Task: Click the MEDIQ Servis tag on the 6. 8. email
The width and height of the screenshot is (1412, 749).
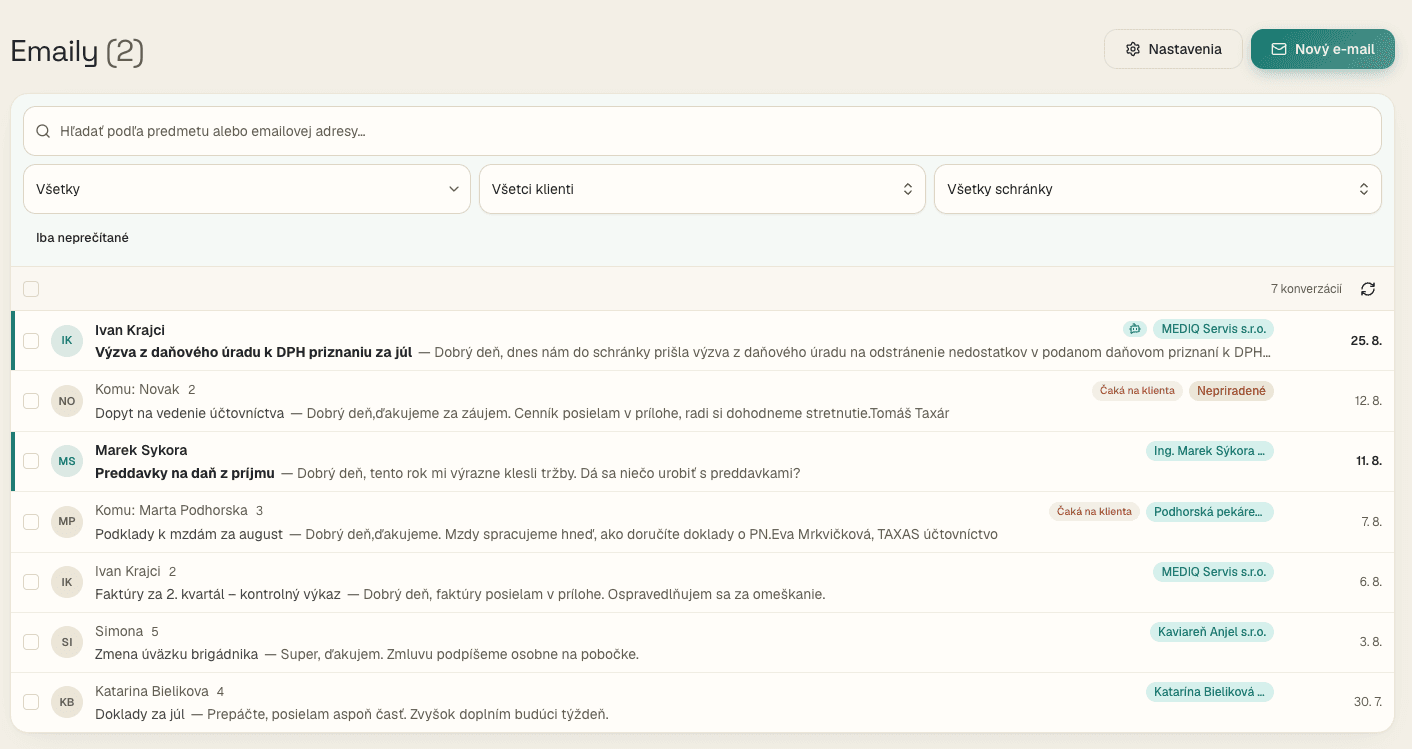Action: pos(1213,571)
